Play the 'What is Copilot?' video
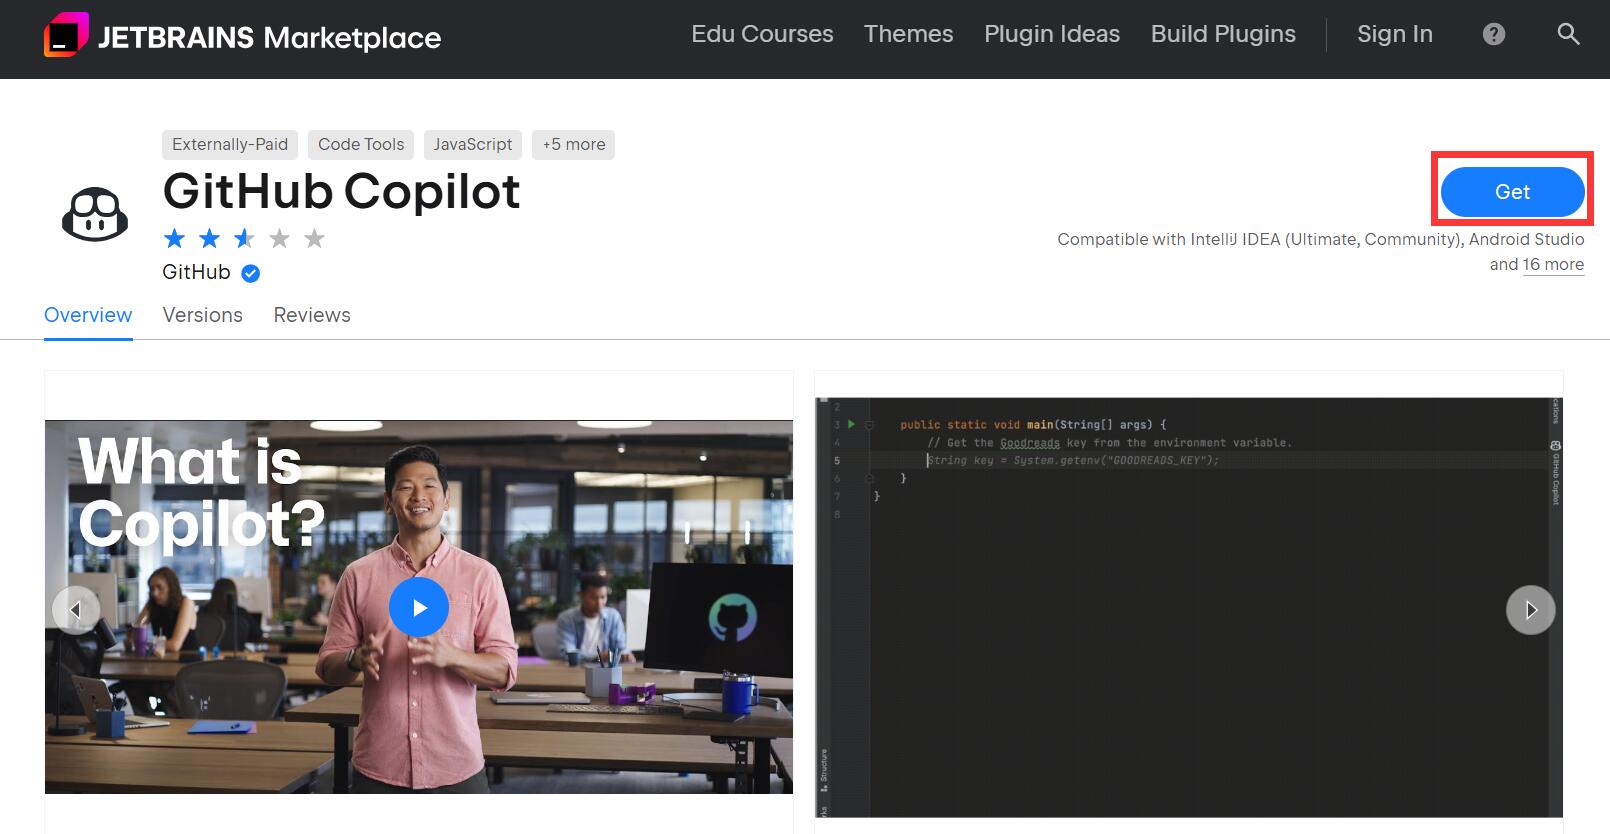The width and height of the screenshot is (1610, 834). (x=418, y=607)
